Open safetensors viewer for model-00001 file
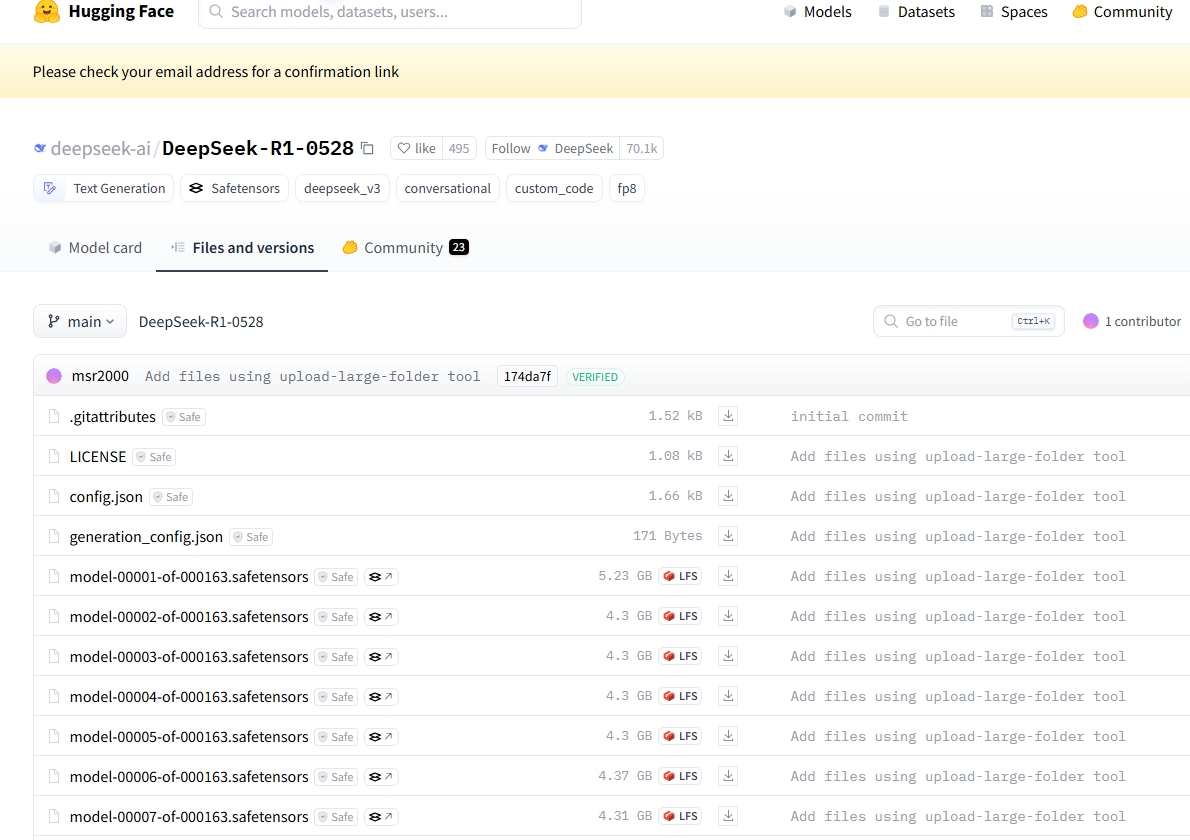Viewport: 1190px width, 840px height. pyautogui.click(x=381, y=577)
